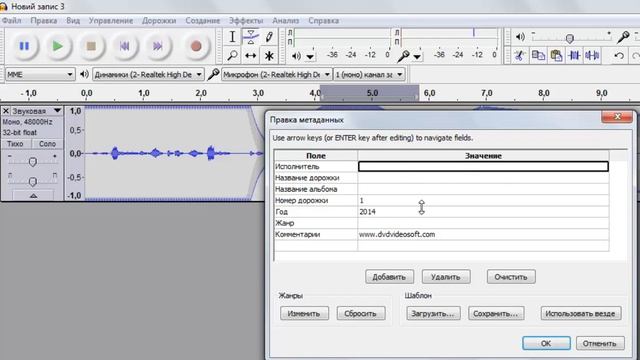Open the Дорожки menu
640x360 pixels.
[x=159, y=20]
